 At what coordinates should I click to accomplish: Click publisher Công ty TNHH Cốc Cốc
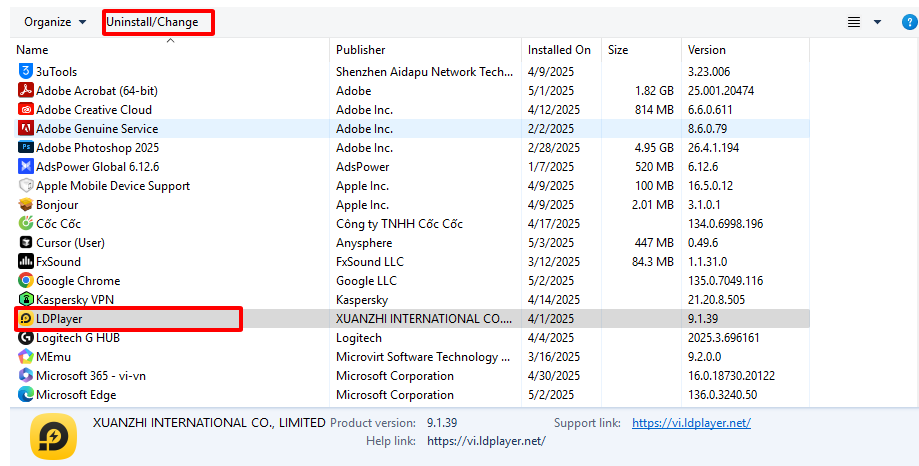click(399, 224)
